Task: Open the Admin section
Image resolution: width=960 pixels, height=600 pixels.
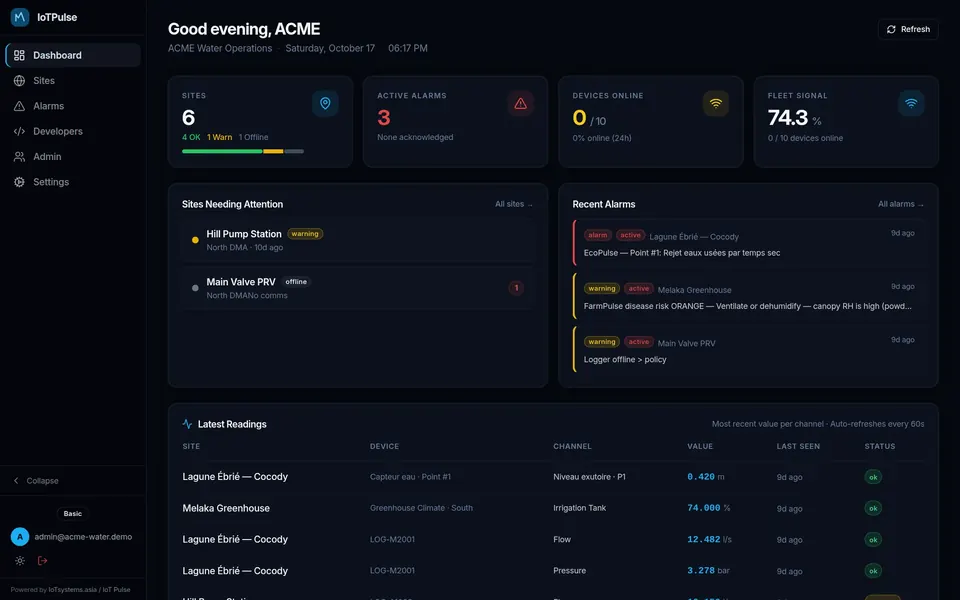Action: pyautogui.click(x=73, y=156)
